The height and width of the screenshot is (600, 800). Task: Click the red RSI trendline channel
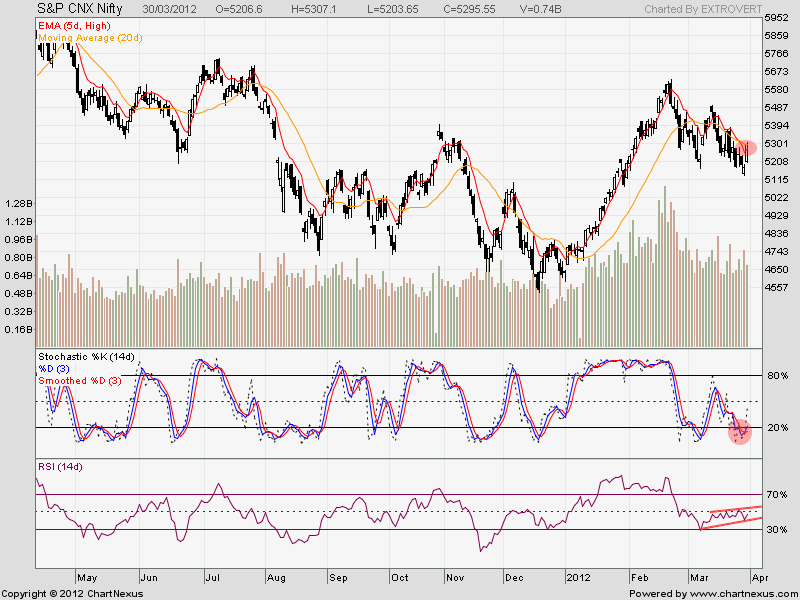pos(730,513)
